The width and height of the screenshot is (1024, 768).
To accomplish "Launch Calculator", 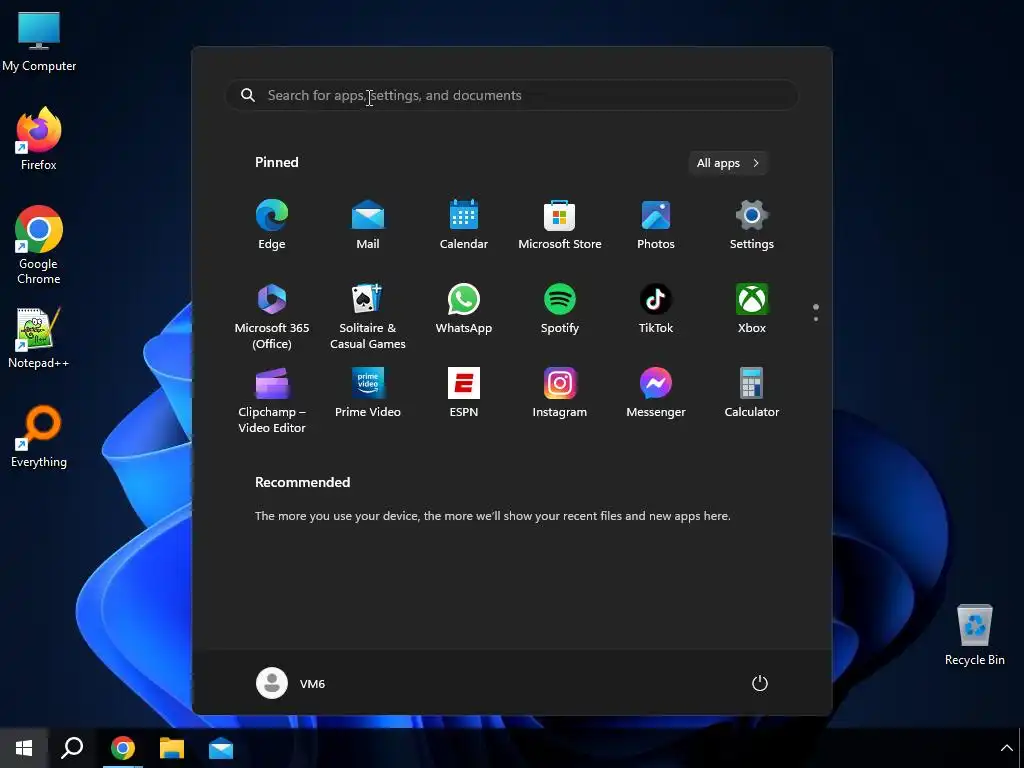I will coord(752,393).
